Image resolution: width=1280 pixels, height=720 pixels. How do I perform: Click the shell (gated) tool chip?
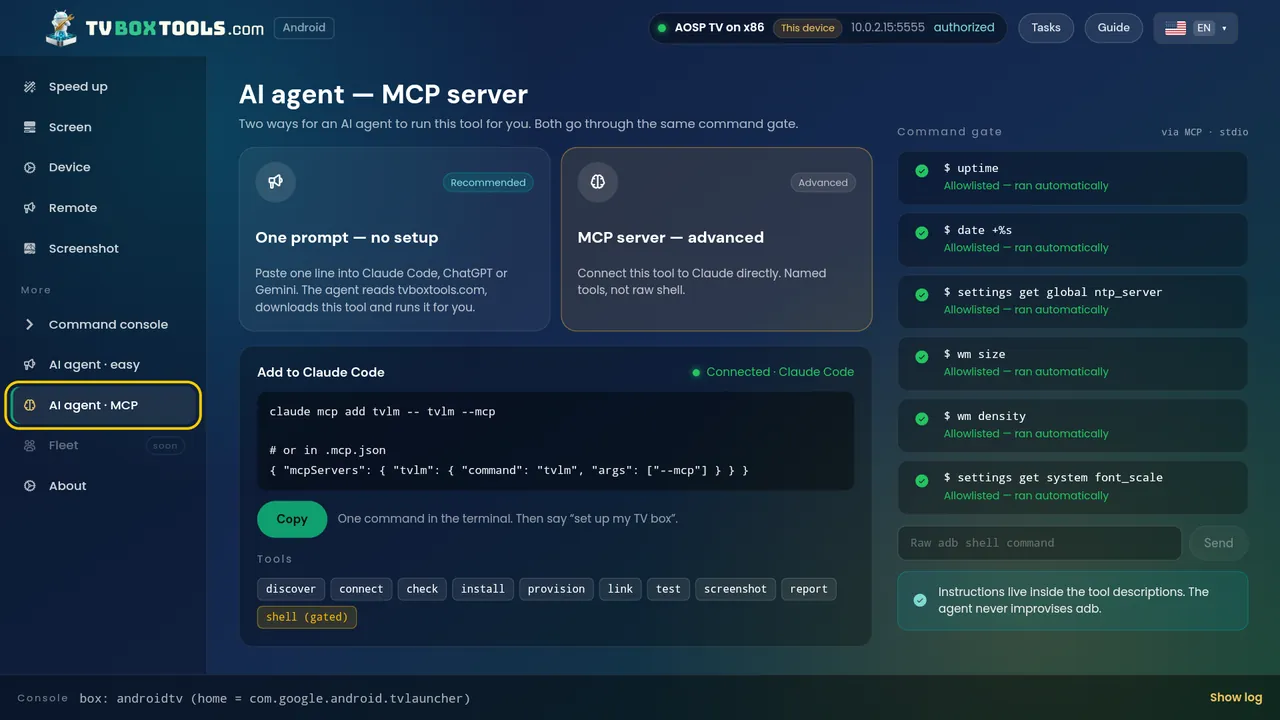click(307, 617)
